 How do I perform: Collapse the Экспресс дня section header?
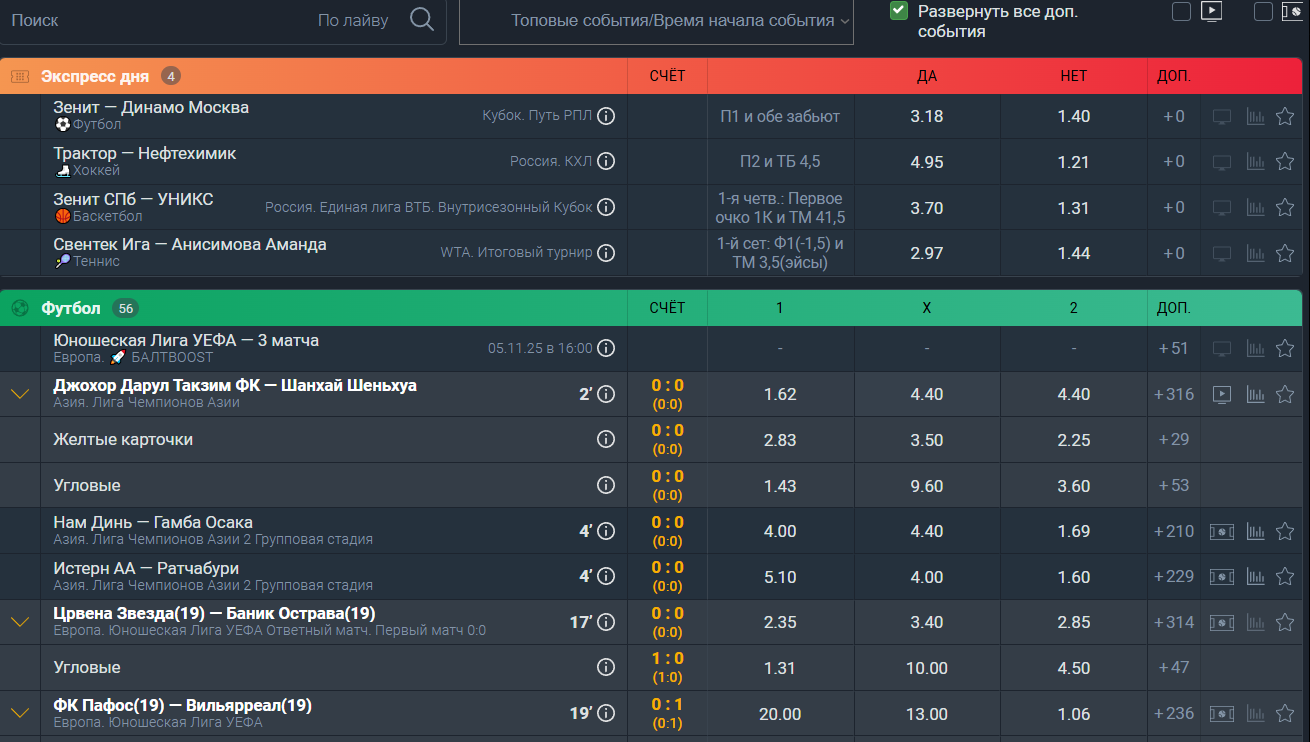click(95, 77)
